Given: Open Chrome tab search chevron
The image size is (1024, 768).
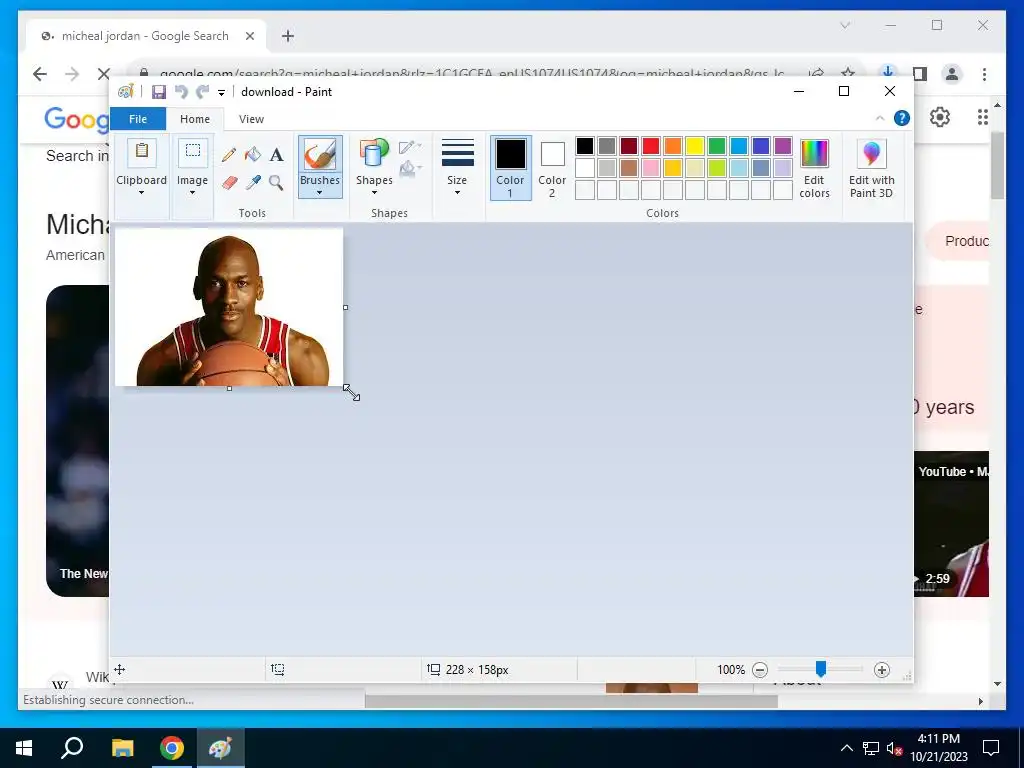Looking at the screenshot, I should [845, 25].
